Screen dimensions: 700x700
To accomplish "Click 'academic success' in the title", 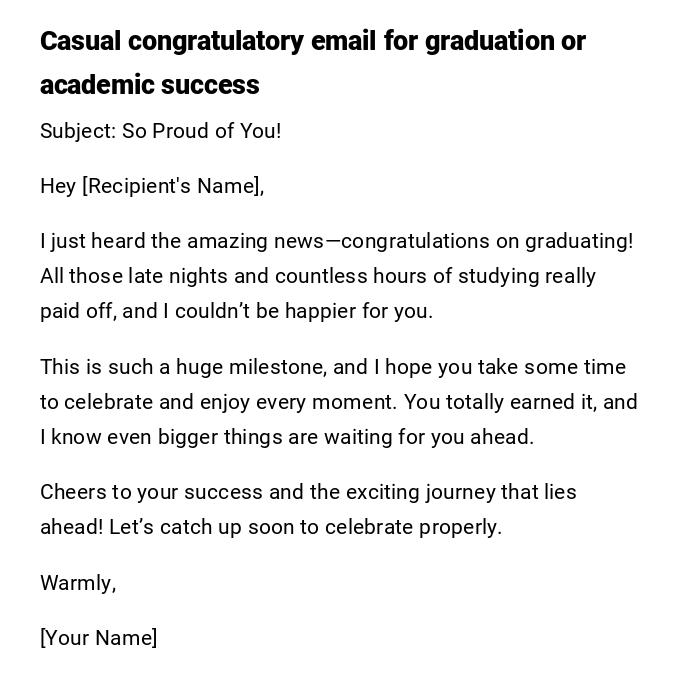I will pos(150,85).
